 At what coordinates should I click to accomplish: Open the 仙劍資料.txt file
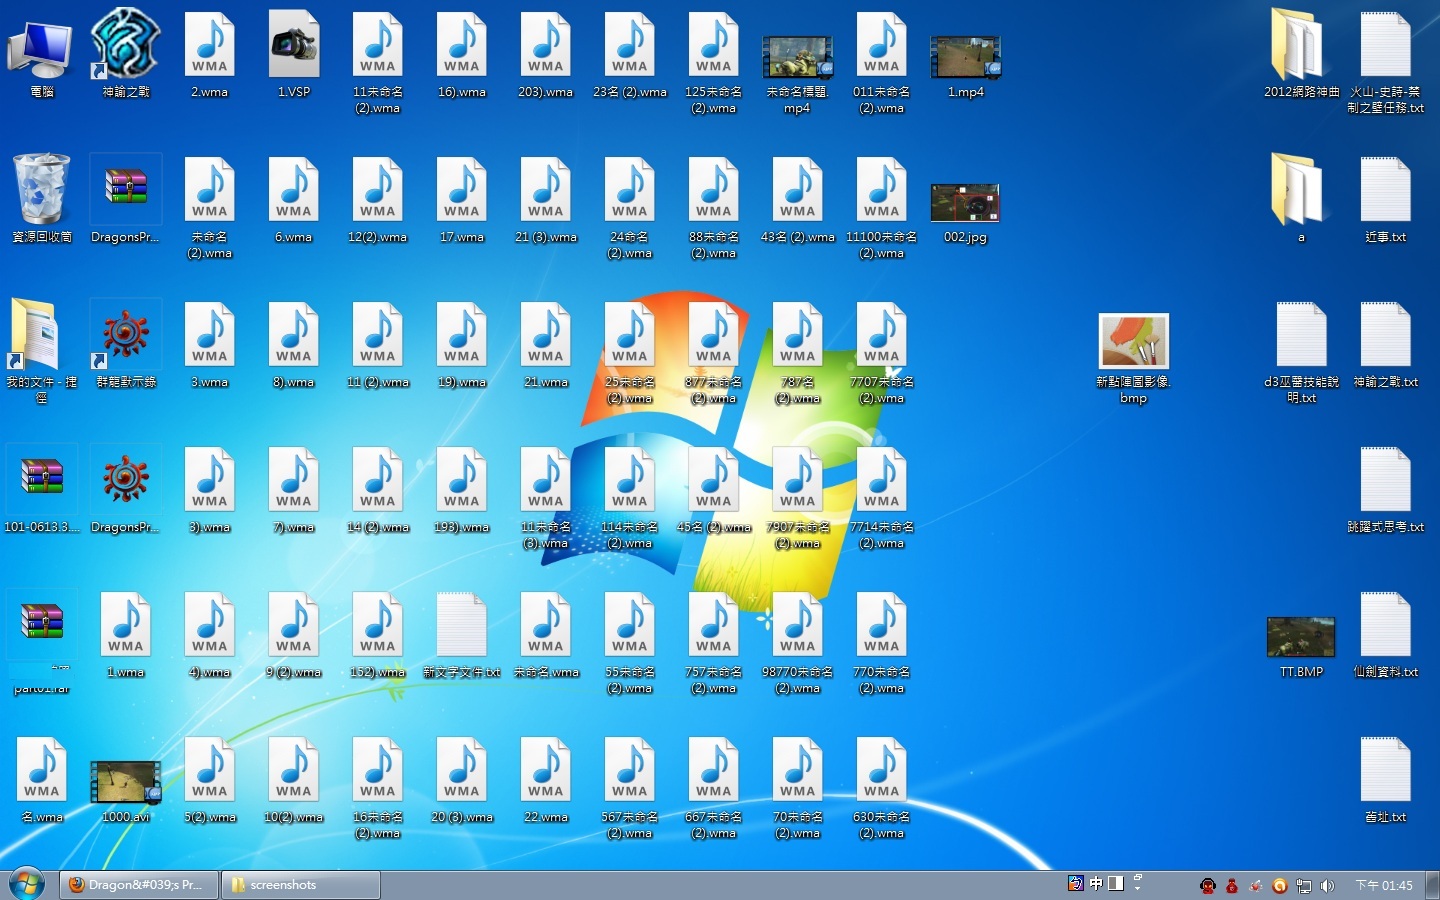(x=1386, y=635)
